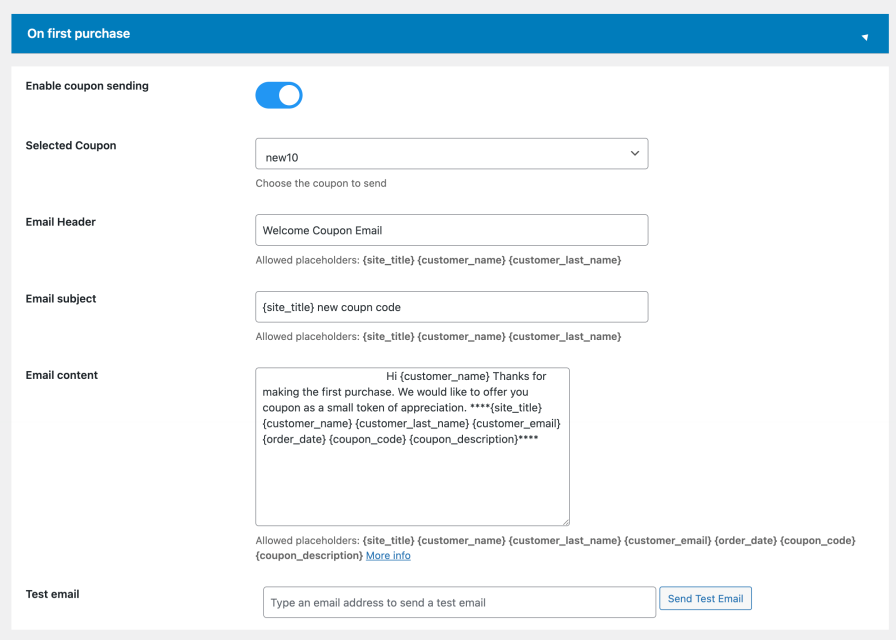Click the 'Test email' label
This screenshot has height=640, width=896.
(53, 594)
